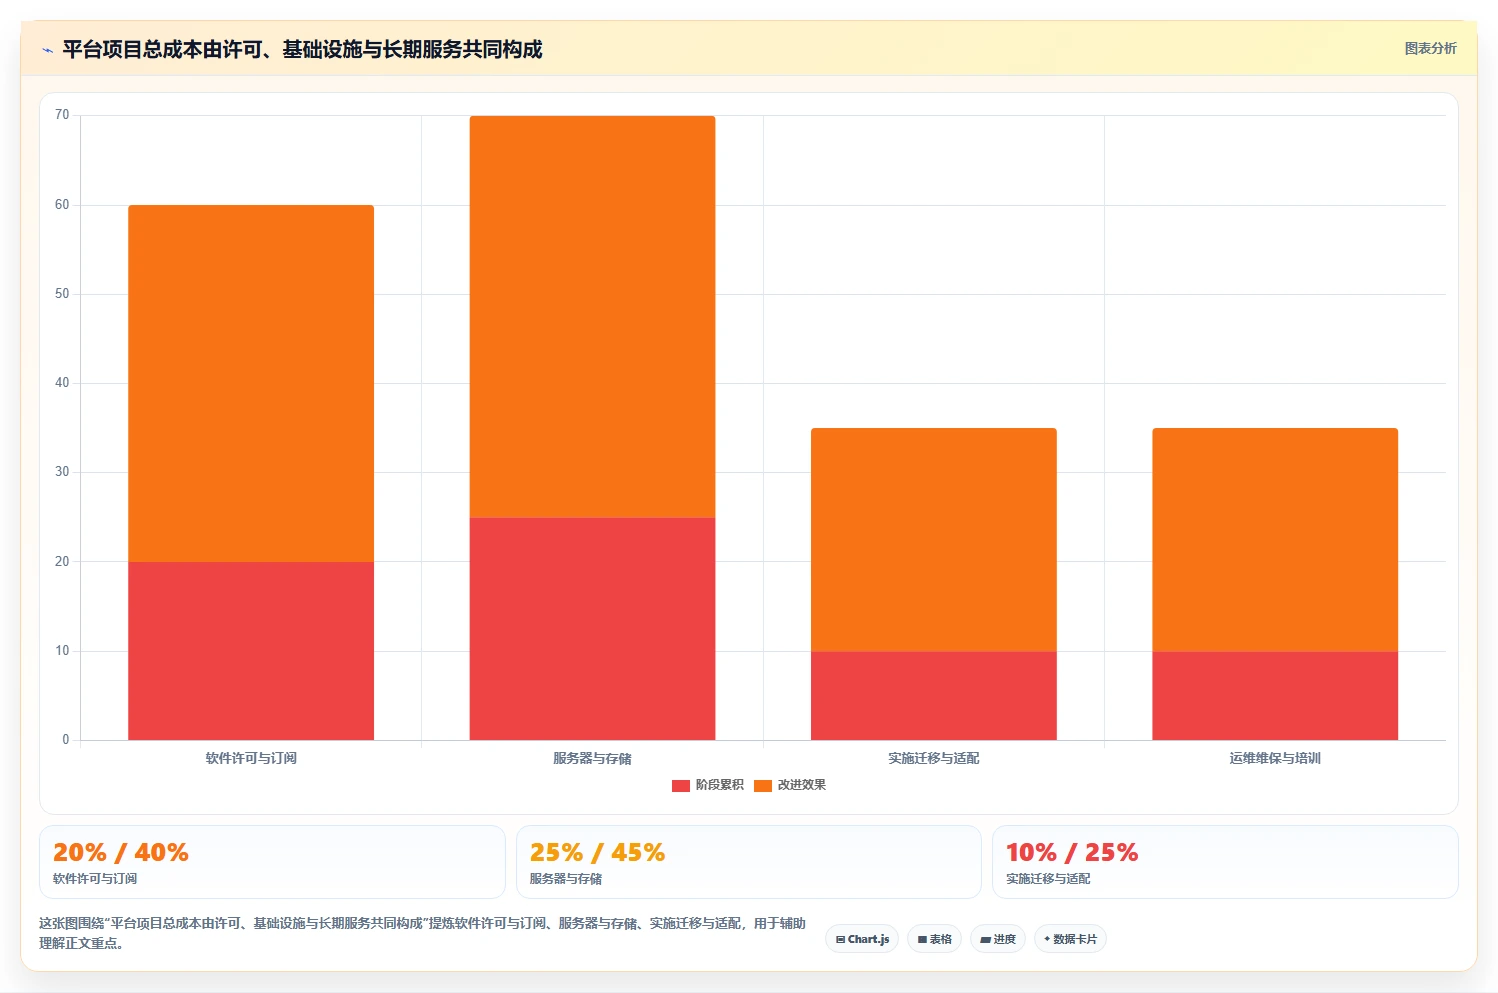Image resolution: width=1498 pixels, height=993 pixels.
Task: Select the 表格 tag chip
Action: 934,939
